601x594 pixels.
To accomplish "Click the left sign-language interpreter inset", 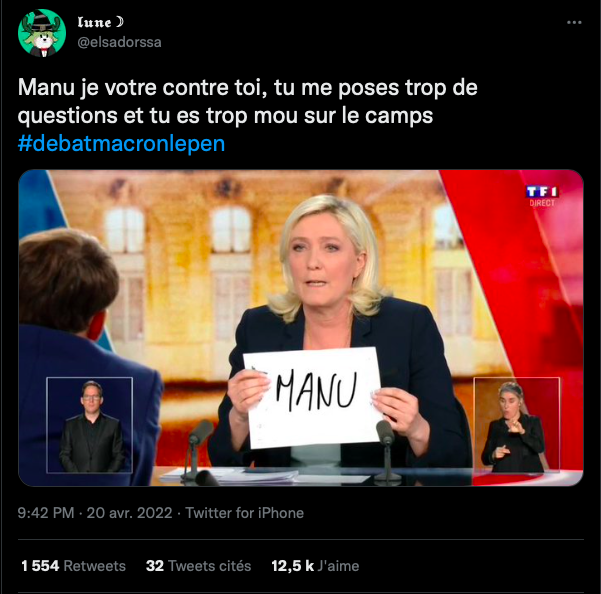I will pyautogui.click(x=89, y=425).
